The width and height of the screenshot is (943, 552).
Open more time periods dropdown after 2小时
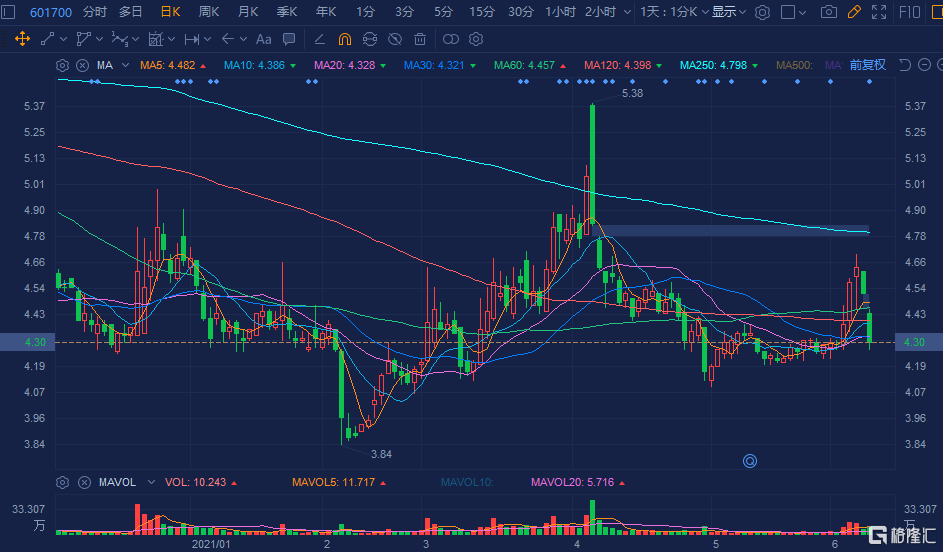click(x=627, y=12)
